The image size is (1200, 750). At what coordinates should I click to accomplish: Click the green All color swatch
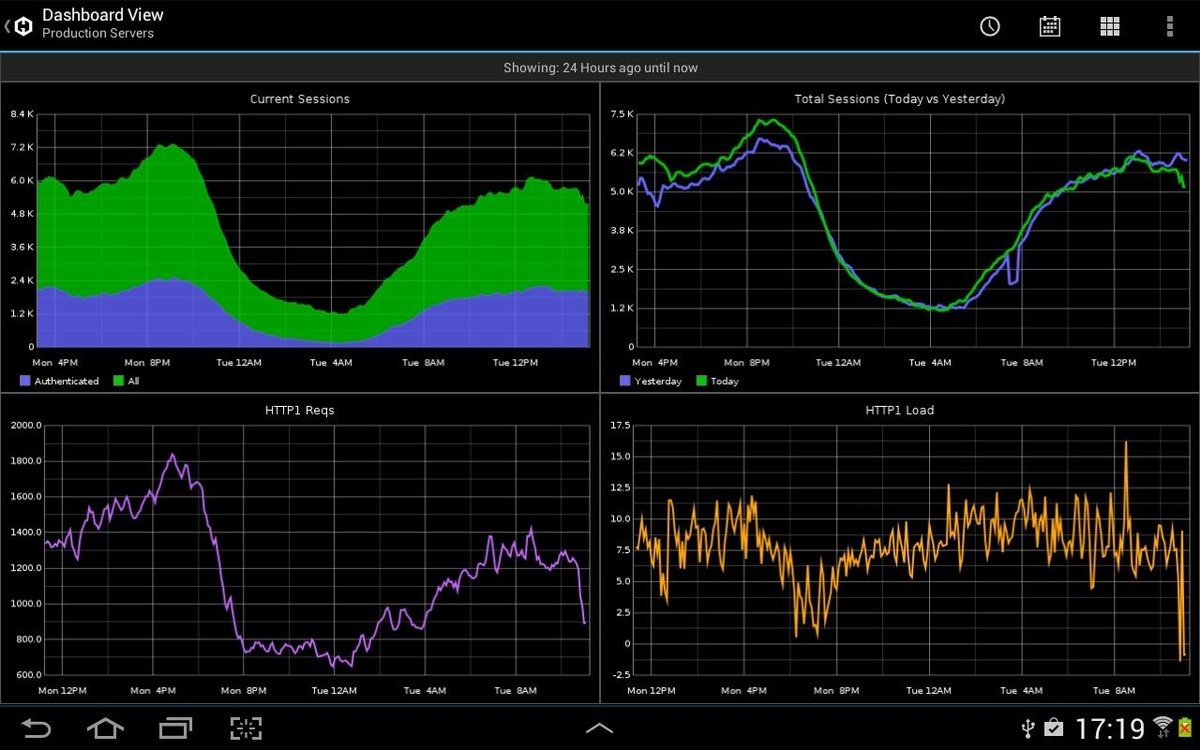[x=116, y=381]
